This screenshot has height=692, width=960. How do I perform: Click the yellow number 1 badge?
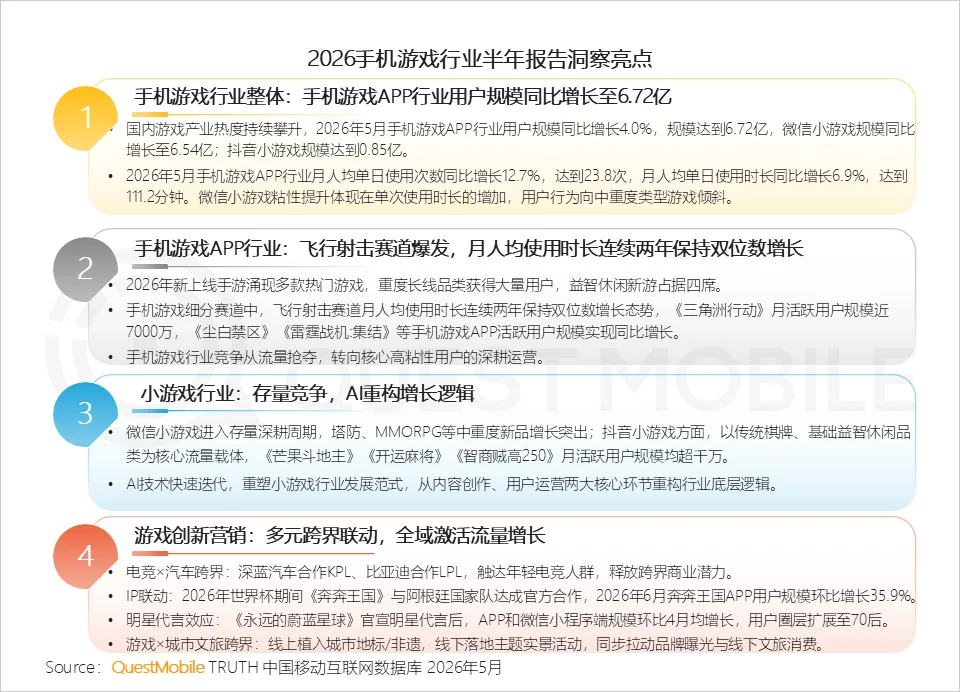(x=85, y=118)
